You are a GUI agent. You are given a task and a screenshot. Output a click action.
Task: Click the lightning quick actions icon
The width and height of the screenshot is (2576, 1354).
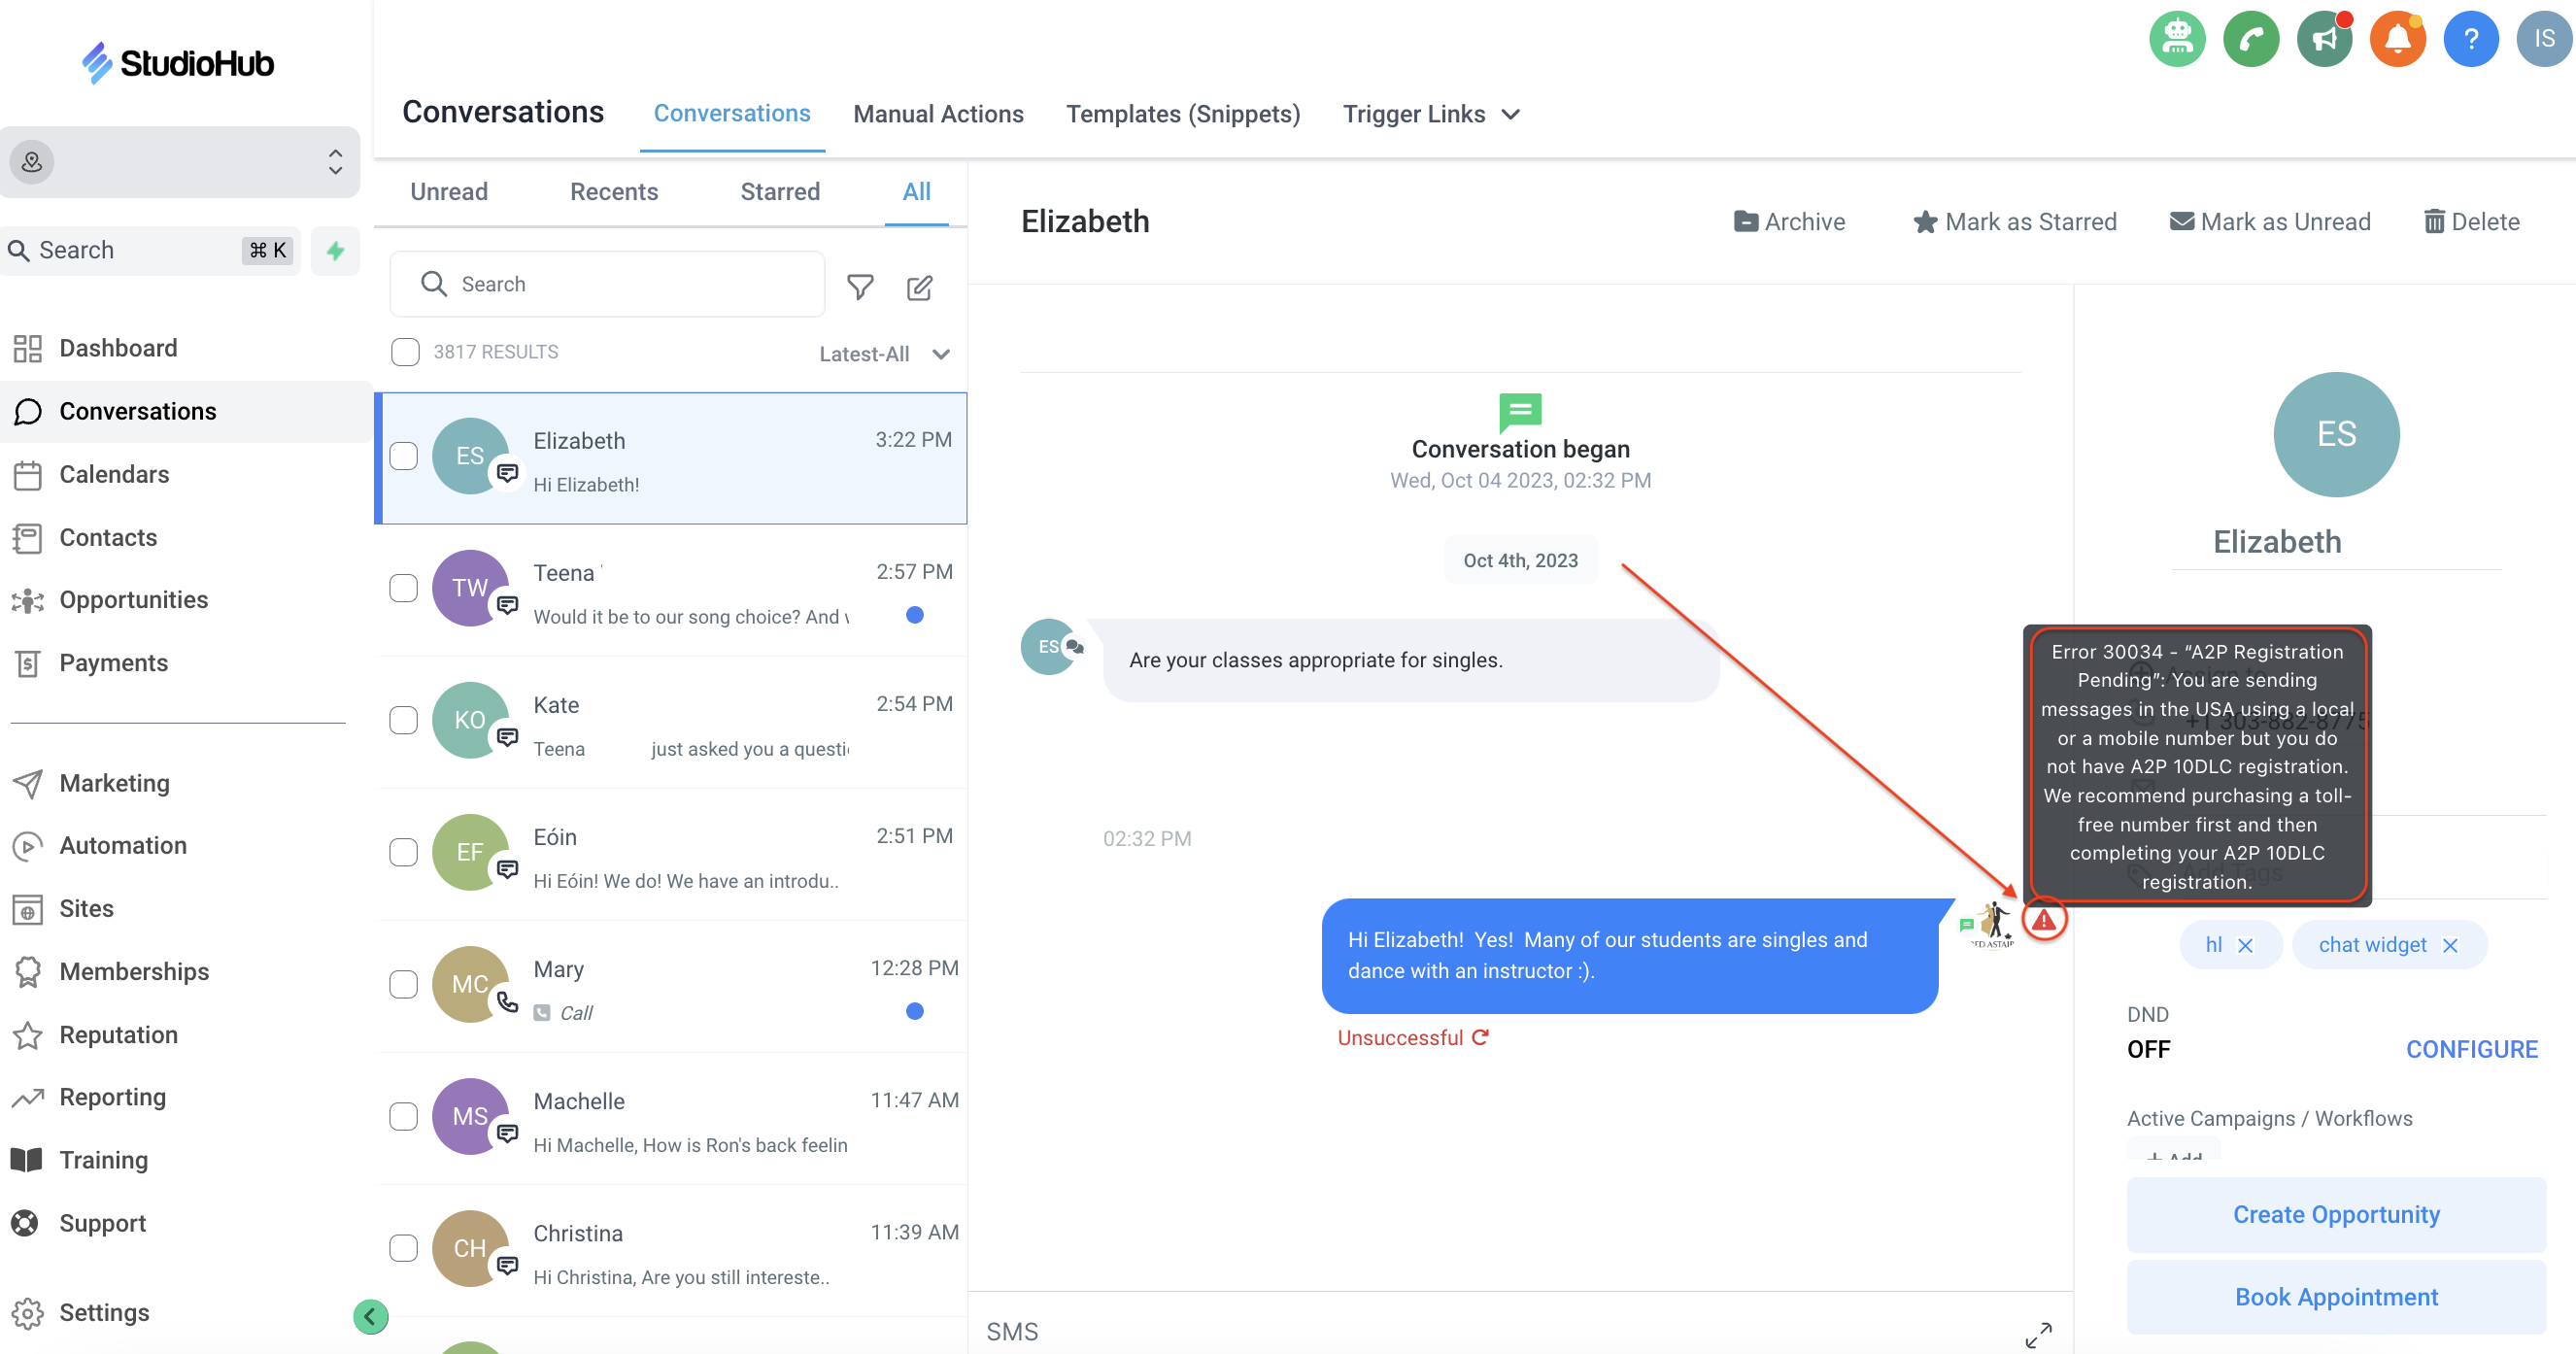(335, 250)
